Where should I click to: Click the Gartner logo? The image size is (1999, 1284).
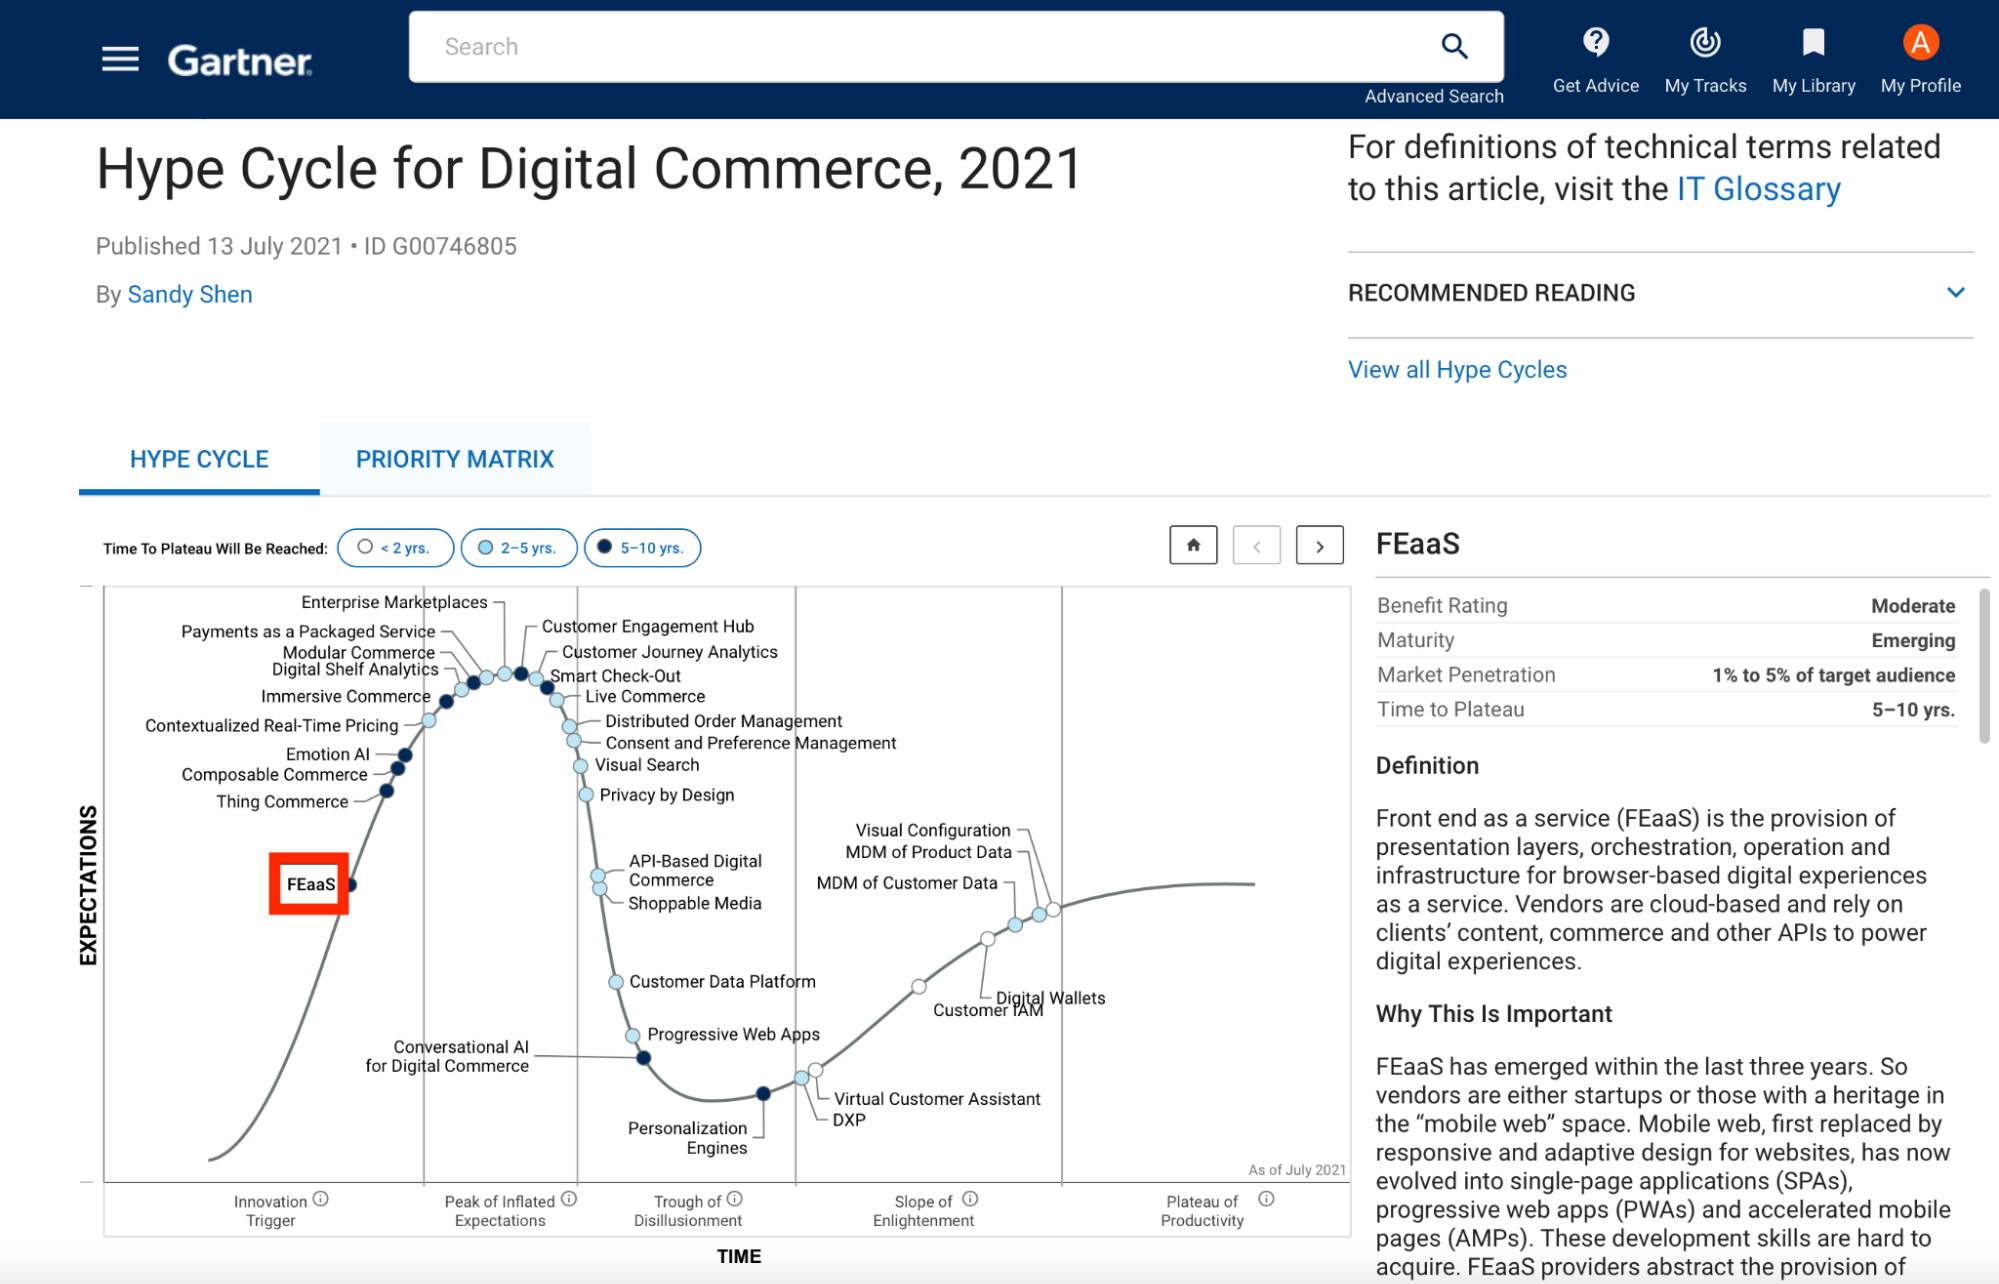coord(240,61)
